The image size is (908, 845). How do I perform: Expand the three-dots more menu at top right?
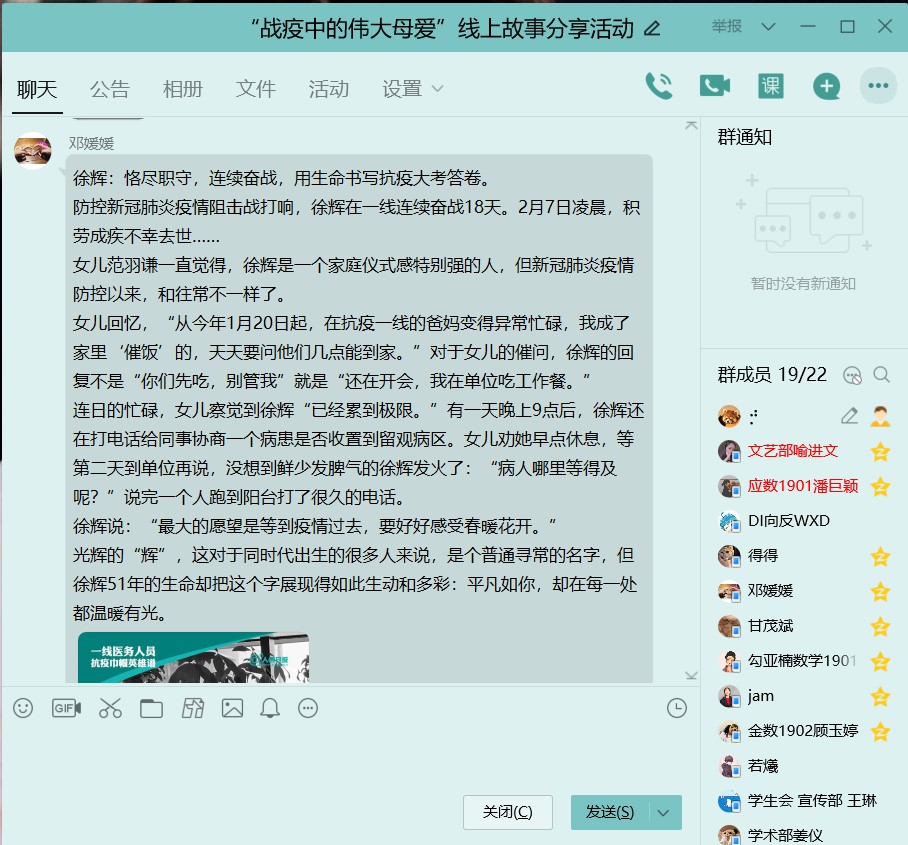878,86
